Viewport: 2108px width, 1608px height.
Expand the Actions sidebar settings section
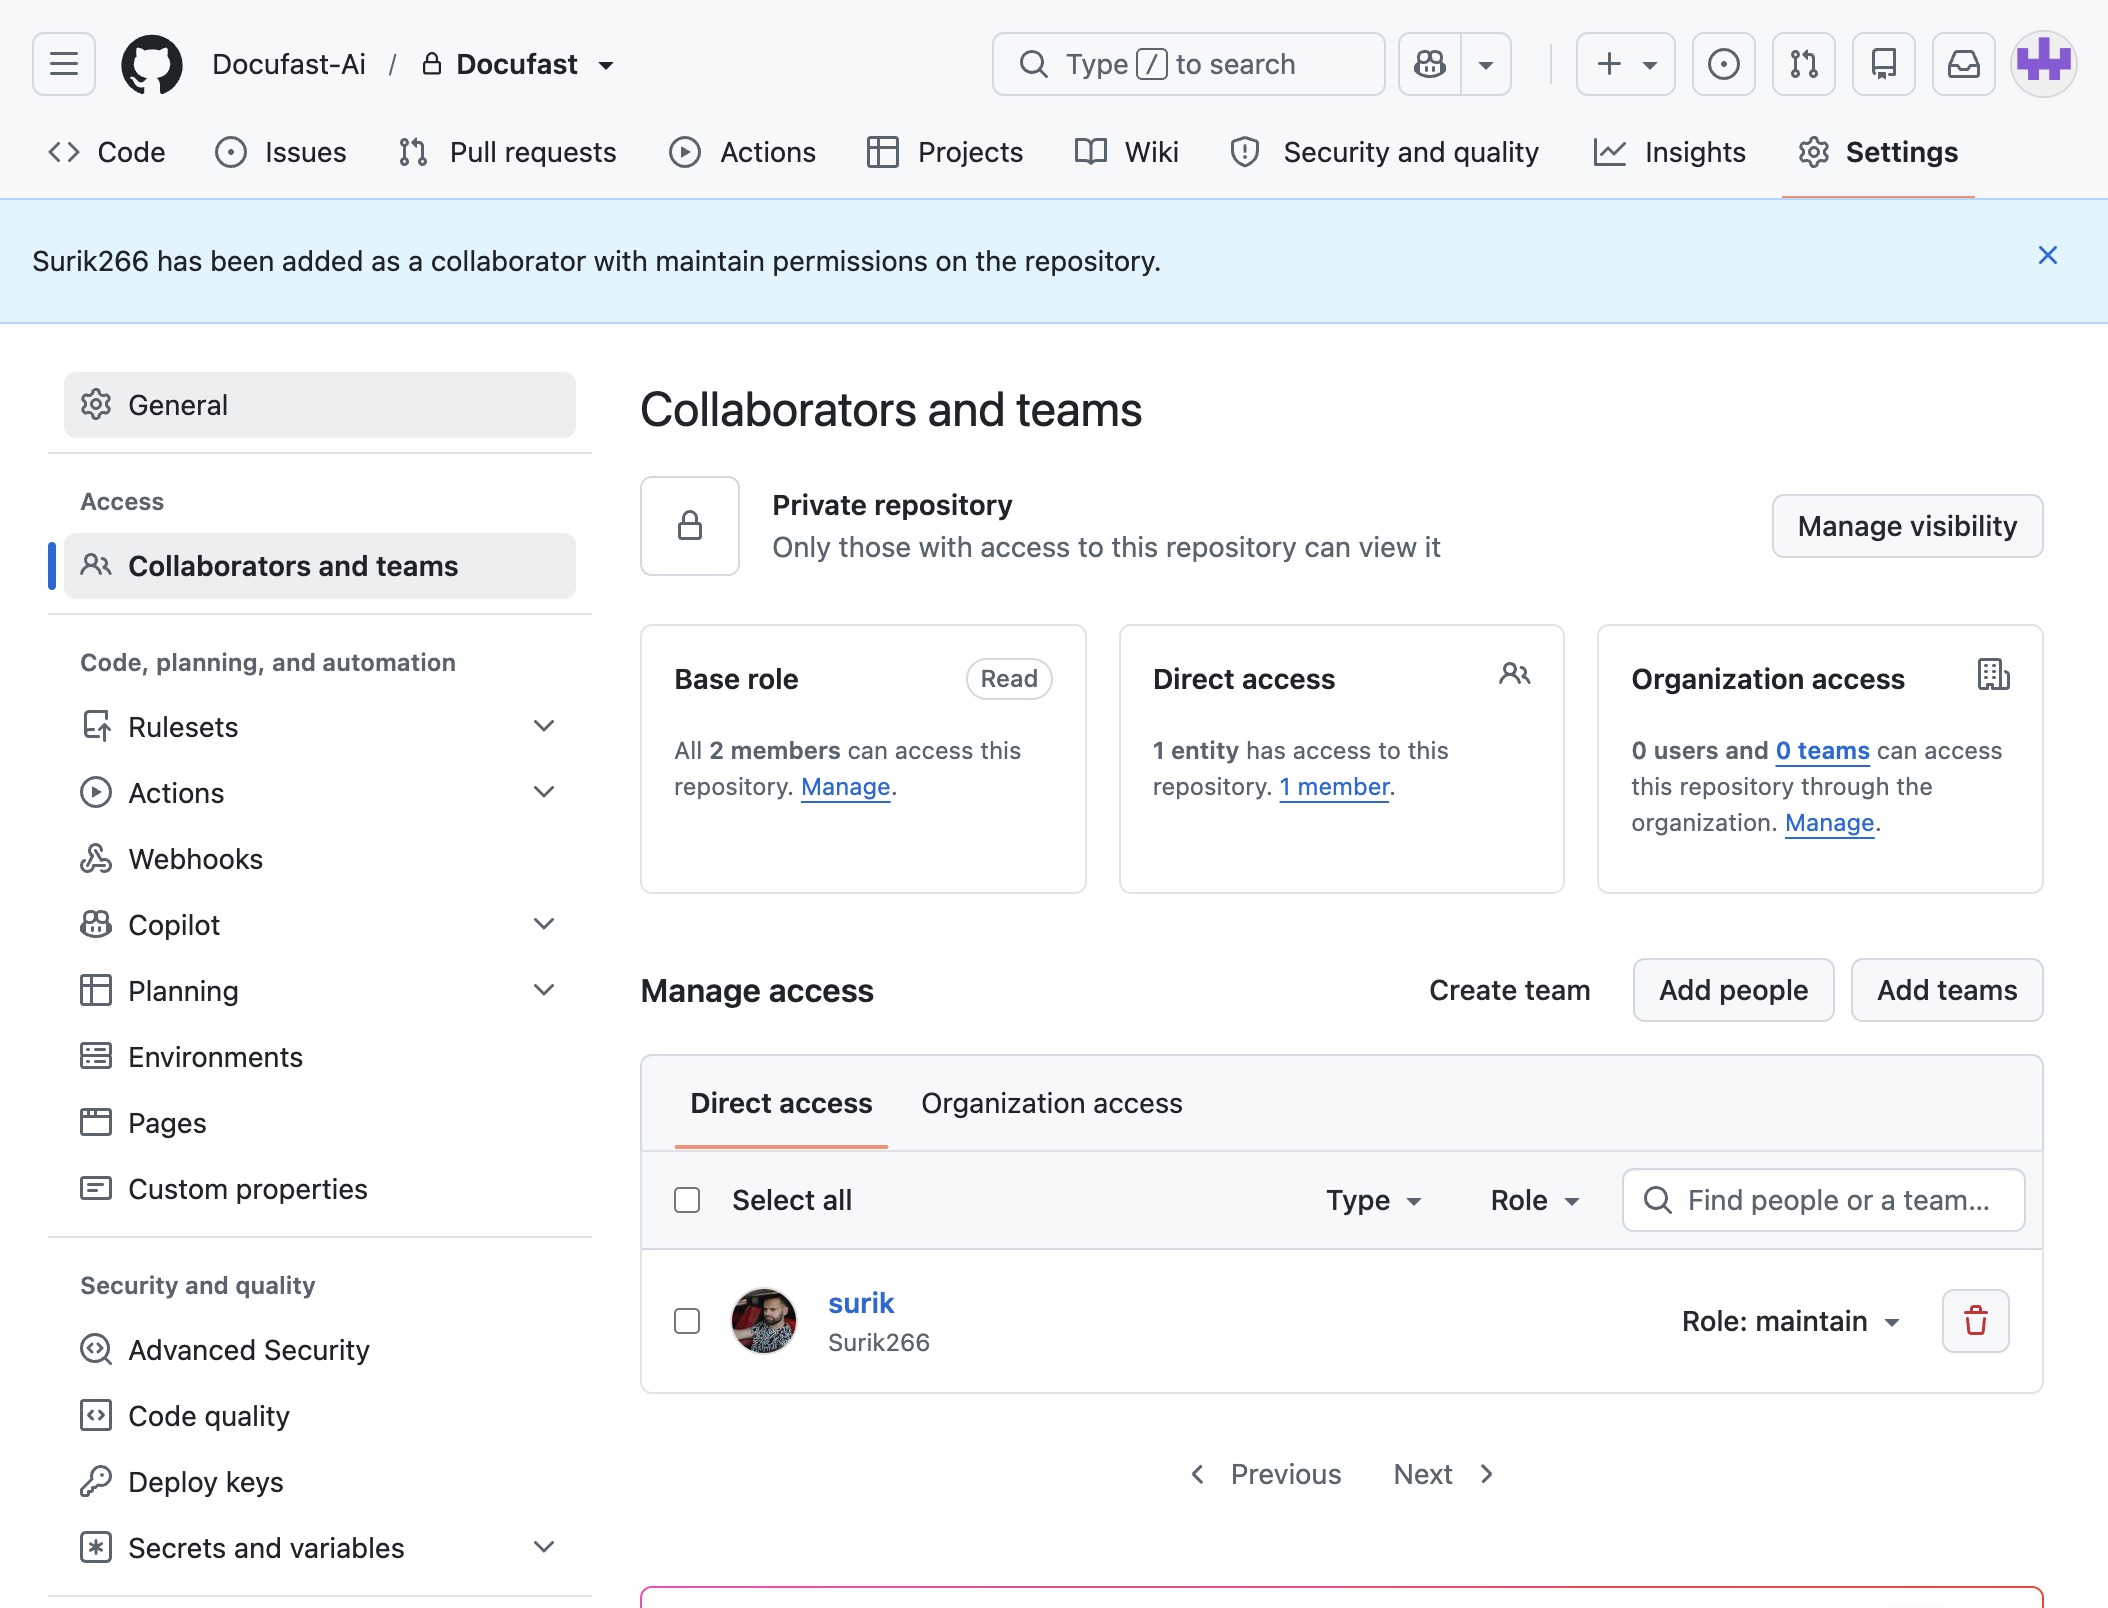pos(544,792)
